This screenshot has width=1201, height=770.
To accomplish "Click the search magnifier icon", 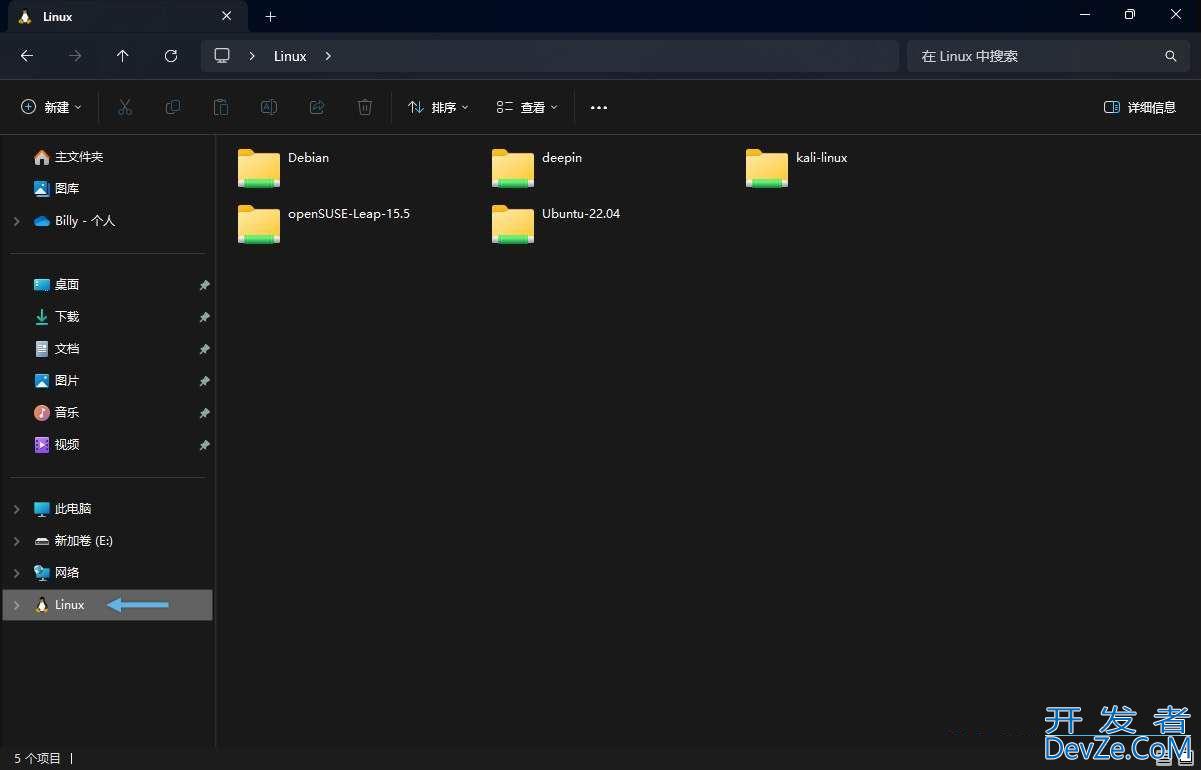I will pos(1171,56).
